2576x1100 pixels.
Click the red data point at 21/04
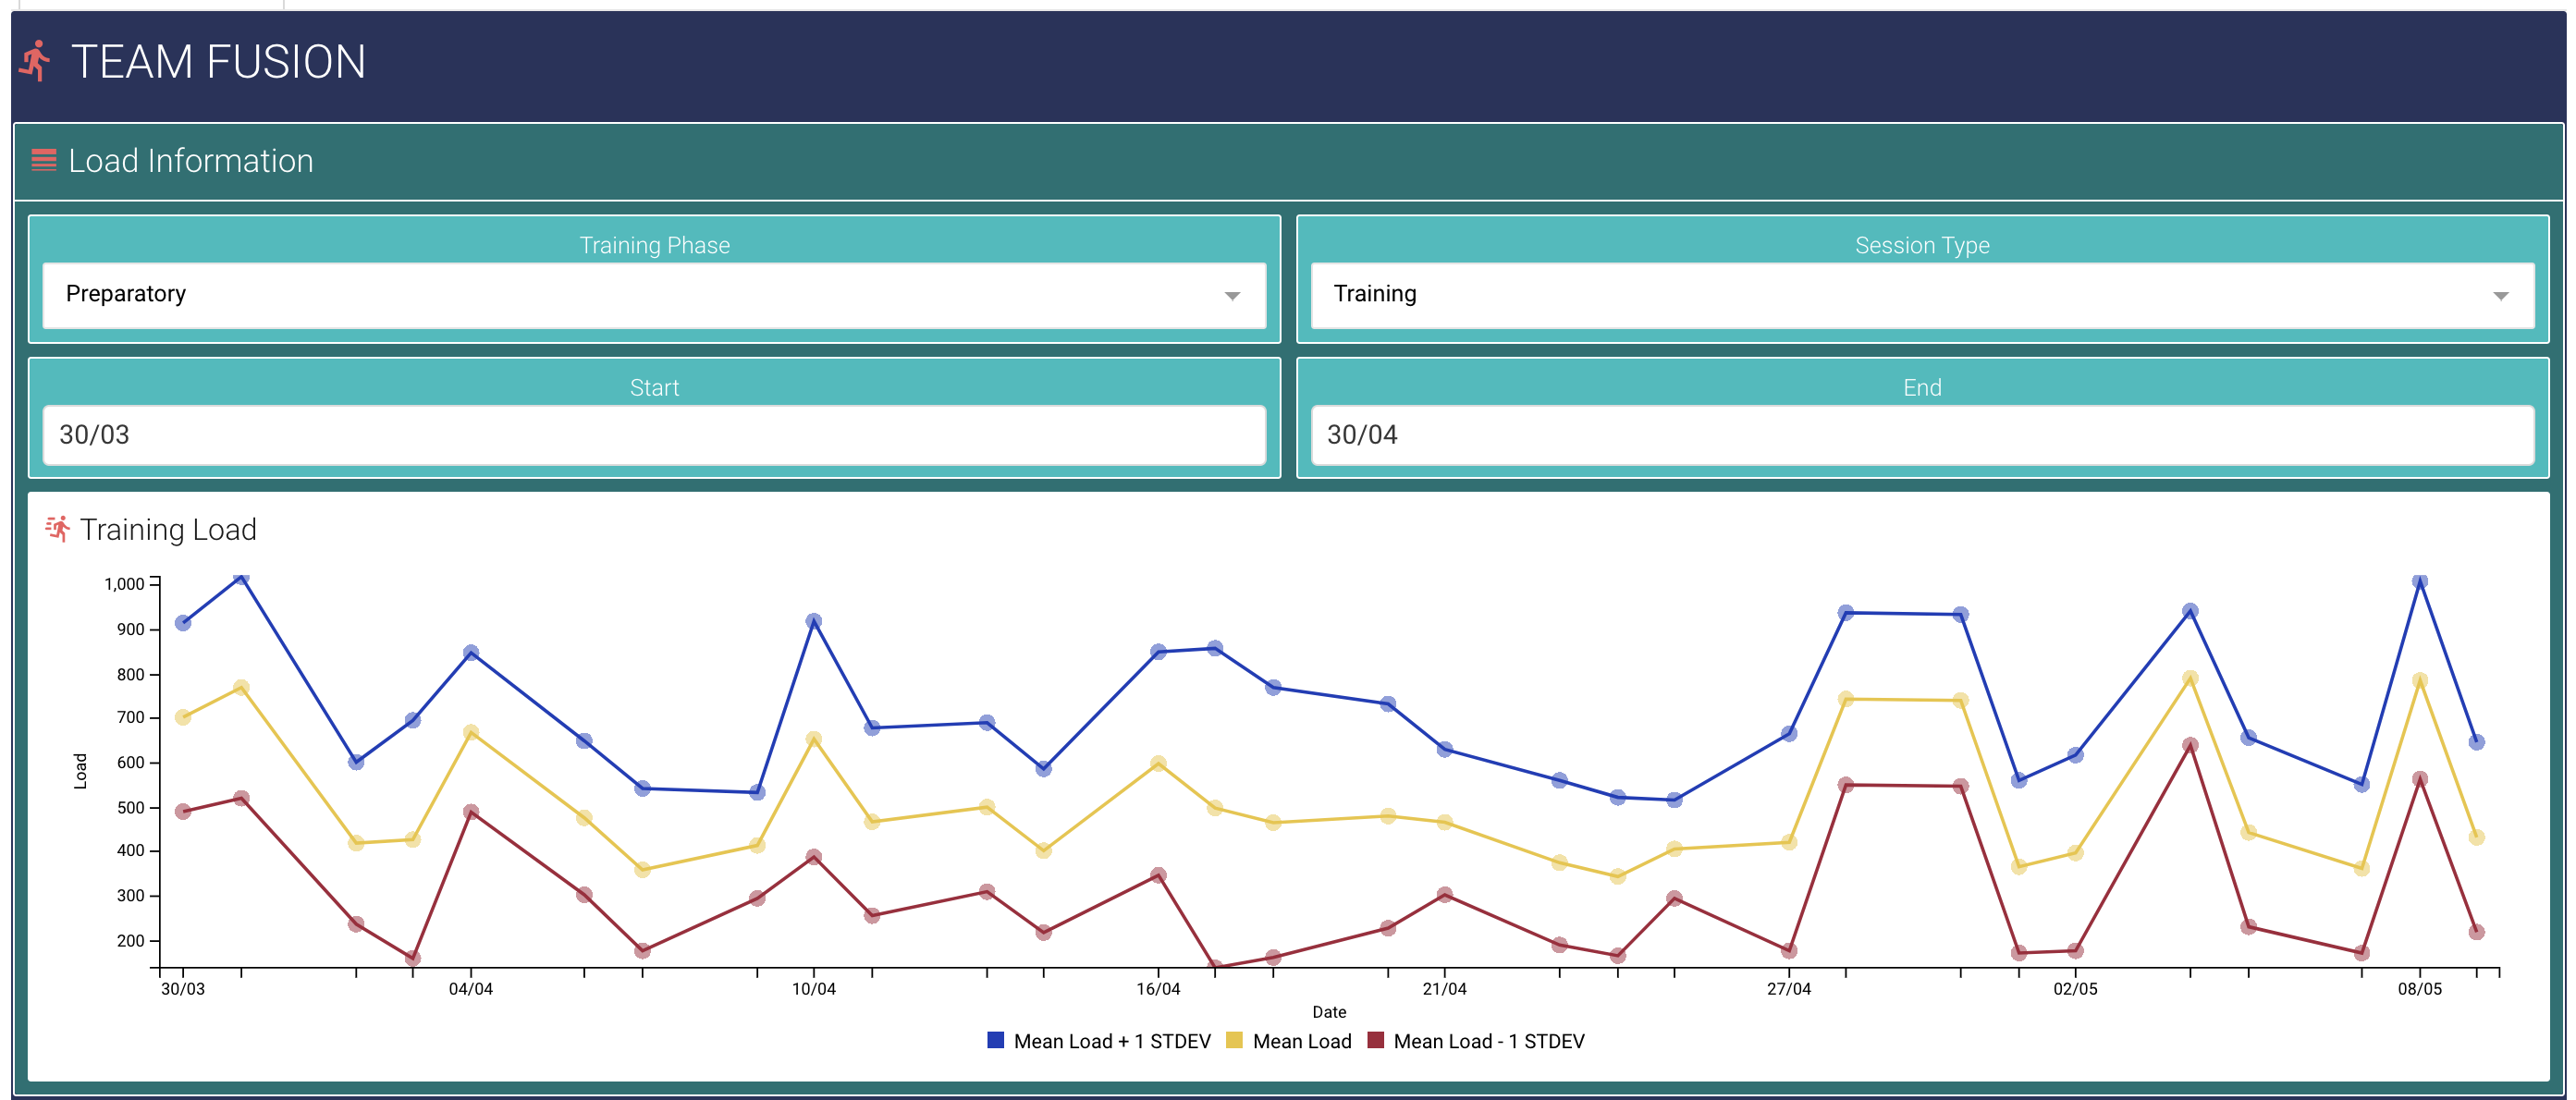[x=1444, y=894]
